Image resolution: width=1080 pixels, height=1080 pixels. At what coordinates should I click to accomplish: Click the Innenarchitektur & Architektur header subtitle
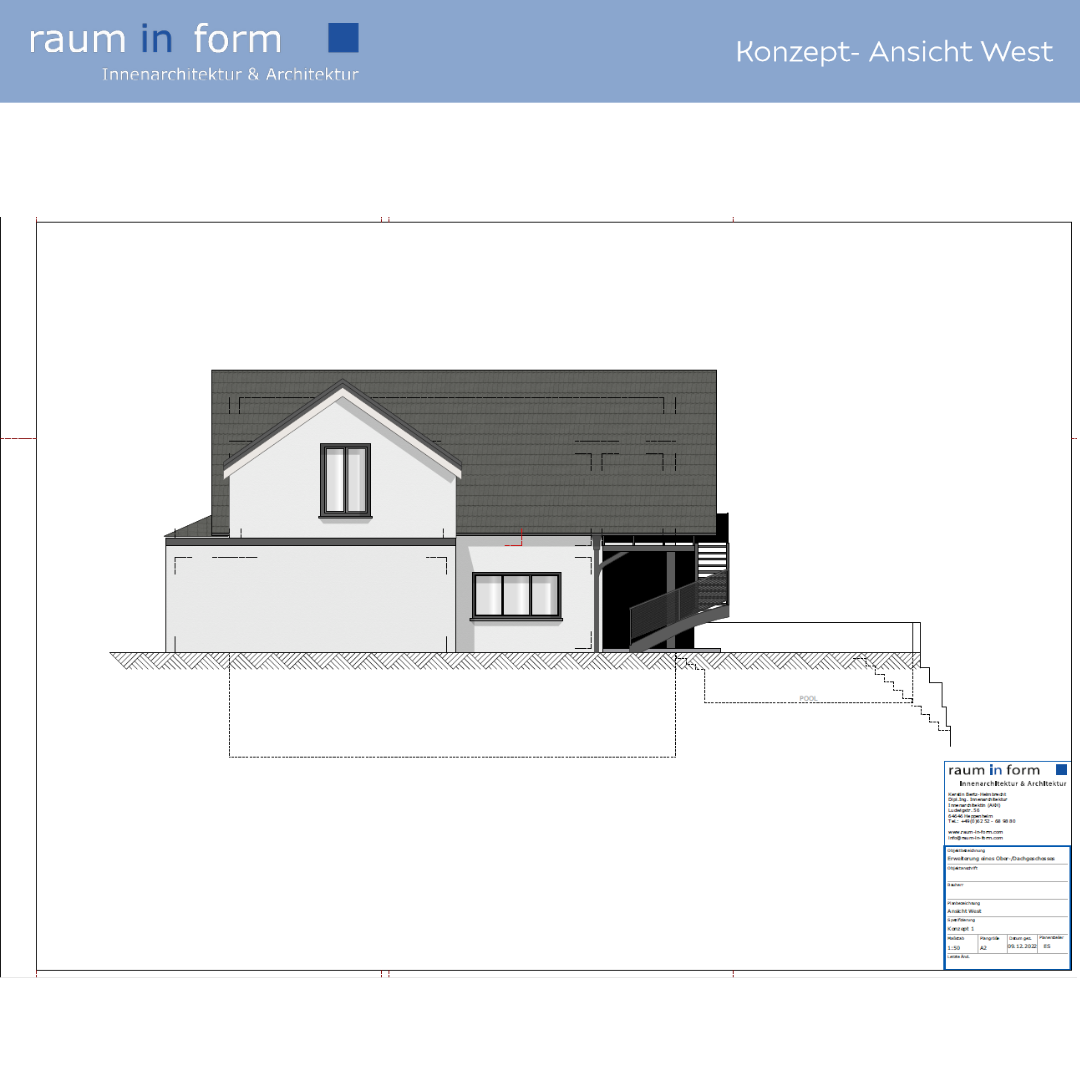click(x=230, y=74)
